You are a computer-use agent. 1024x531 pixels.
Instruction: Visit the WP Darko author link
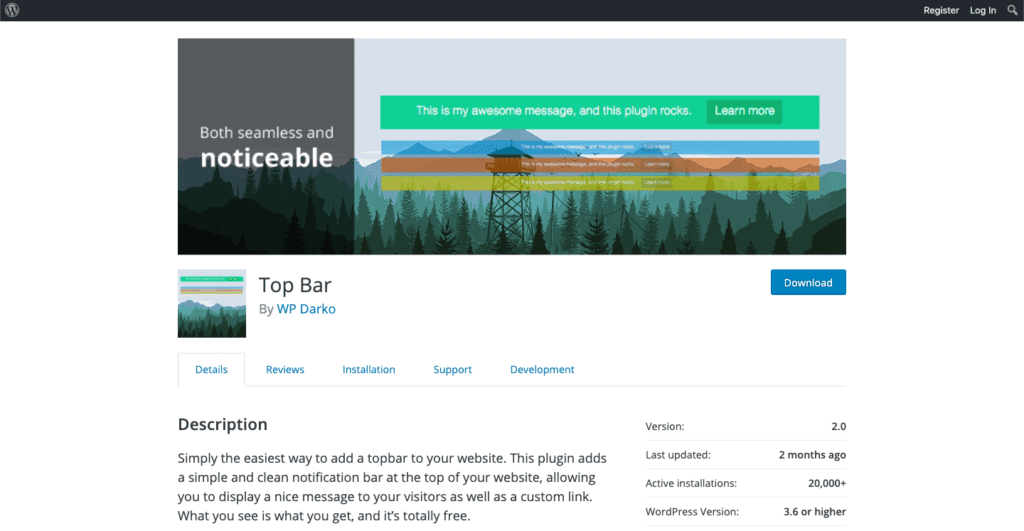click(x=306, y=309)
